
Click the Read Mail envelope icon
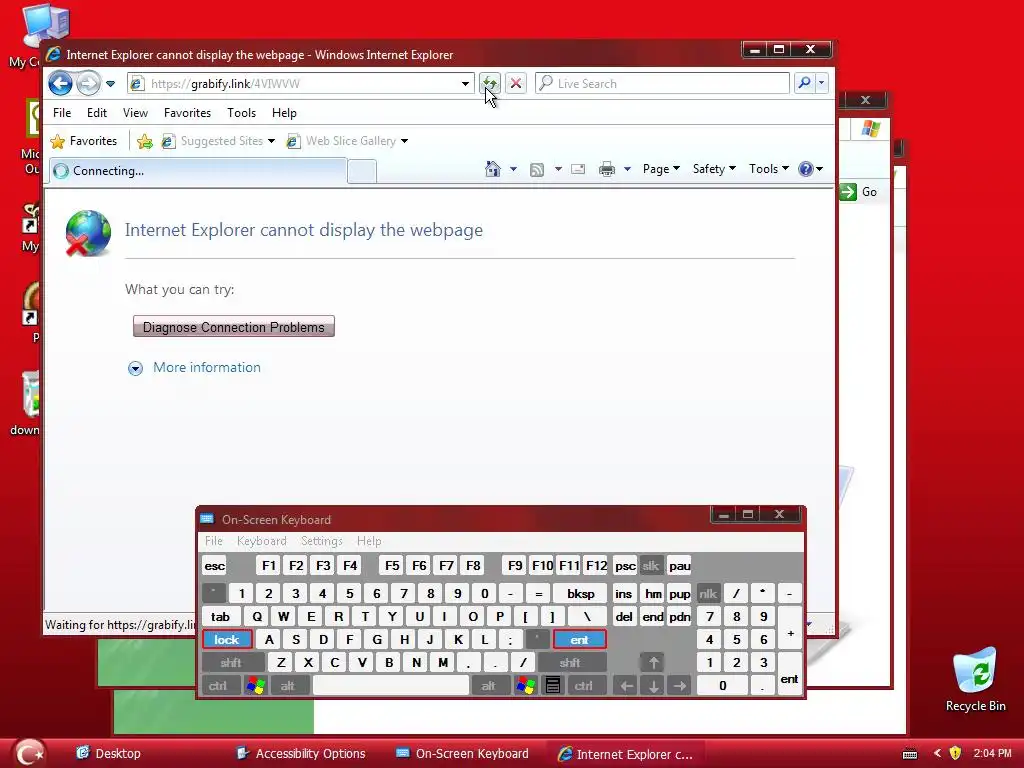tap(578, 169)
